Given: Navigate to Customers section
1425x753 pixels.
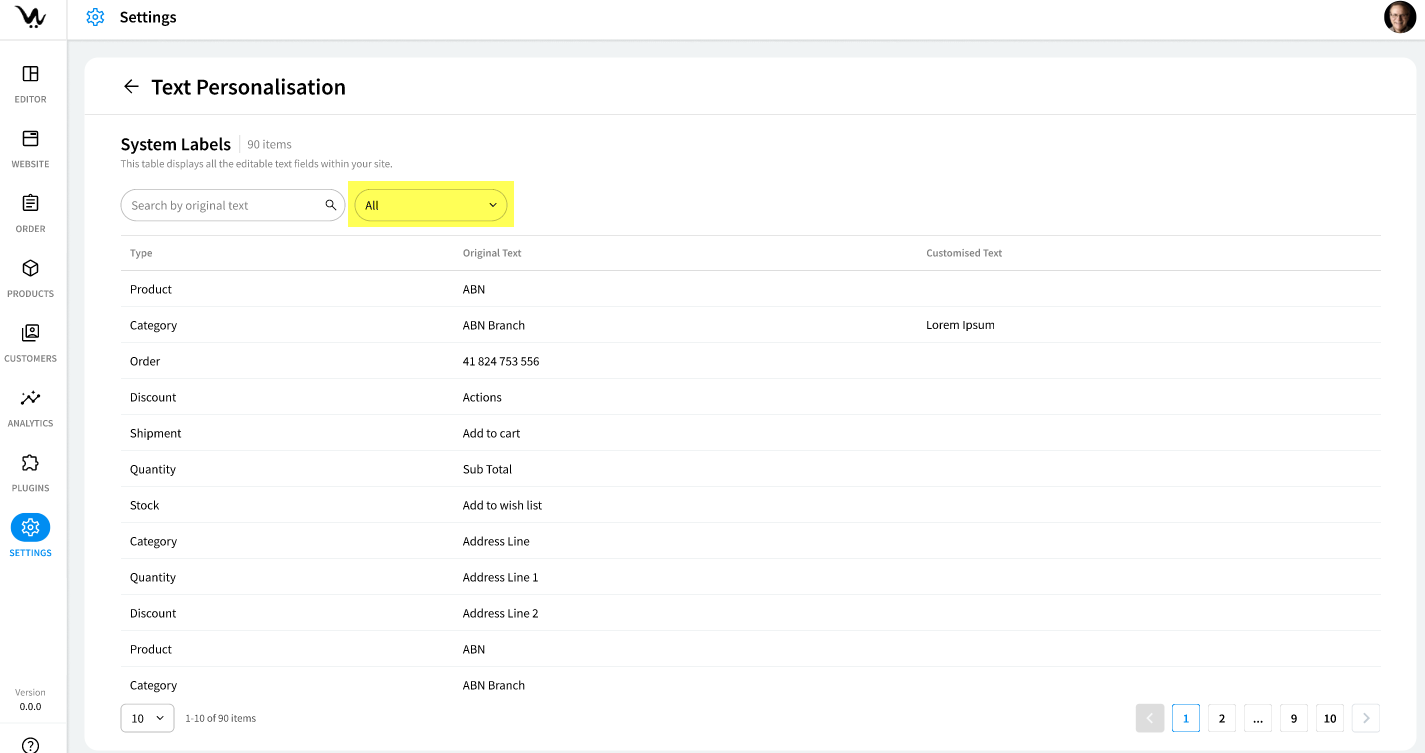Looking at the screenshot, I should tap(30, 333).
